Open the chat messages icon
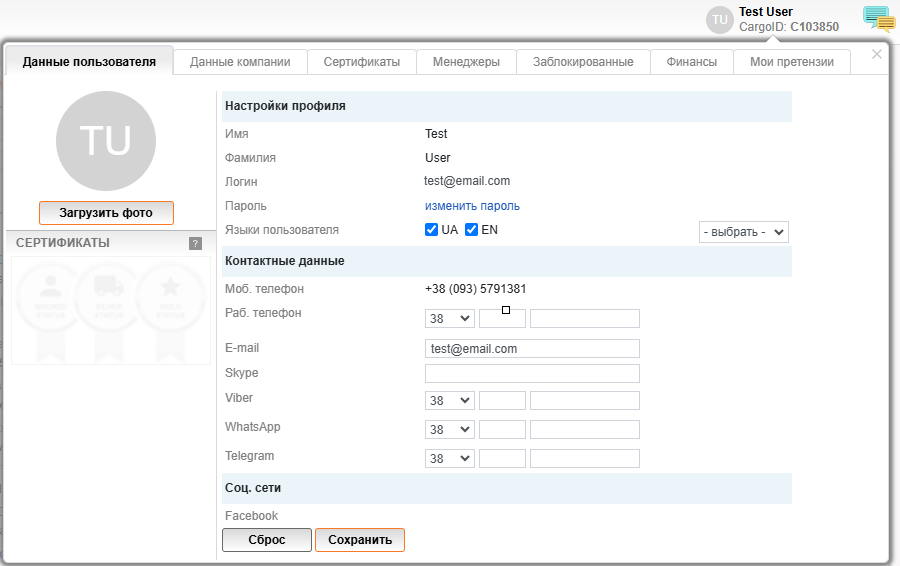Viewport: 900px width, 566px height. coord(878,18)
